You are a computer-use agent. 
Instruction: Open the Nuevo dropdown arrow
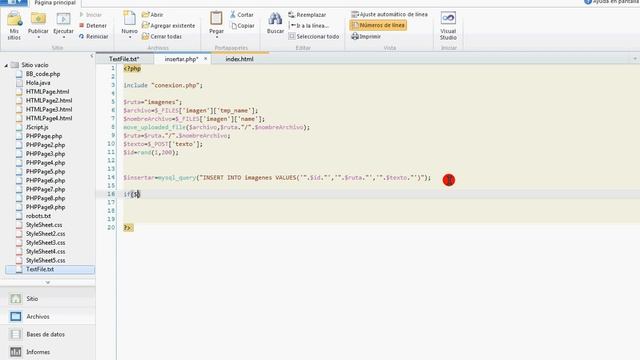click(130, 38)
